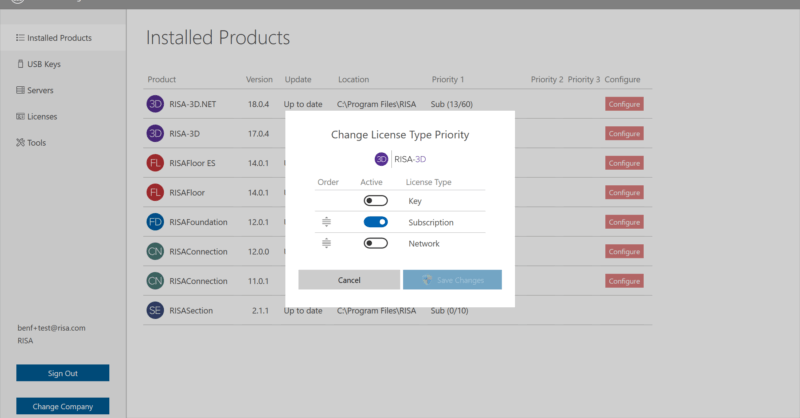
Task: Select Tools in the sidebar
Action: (x=37, y=142)
